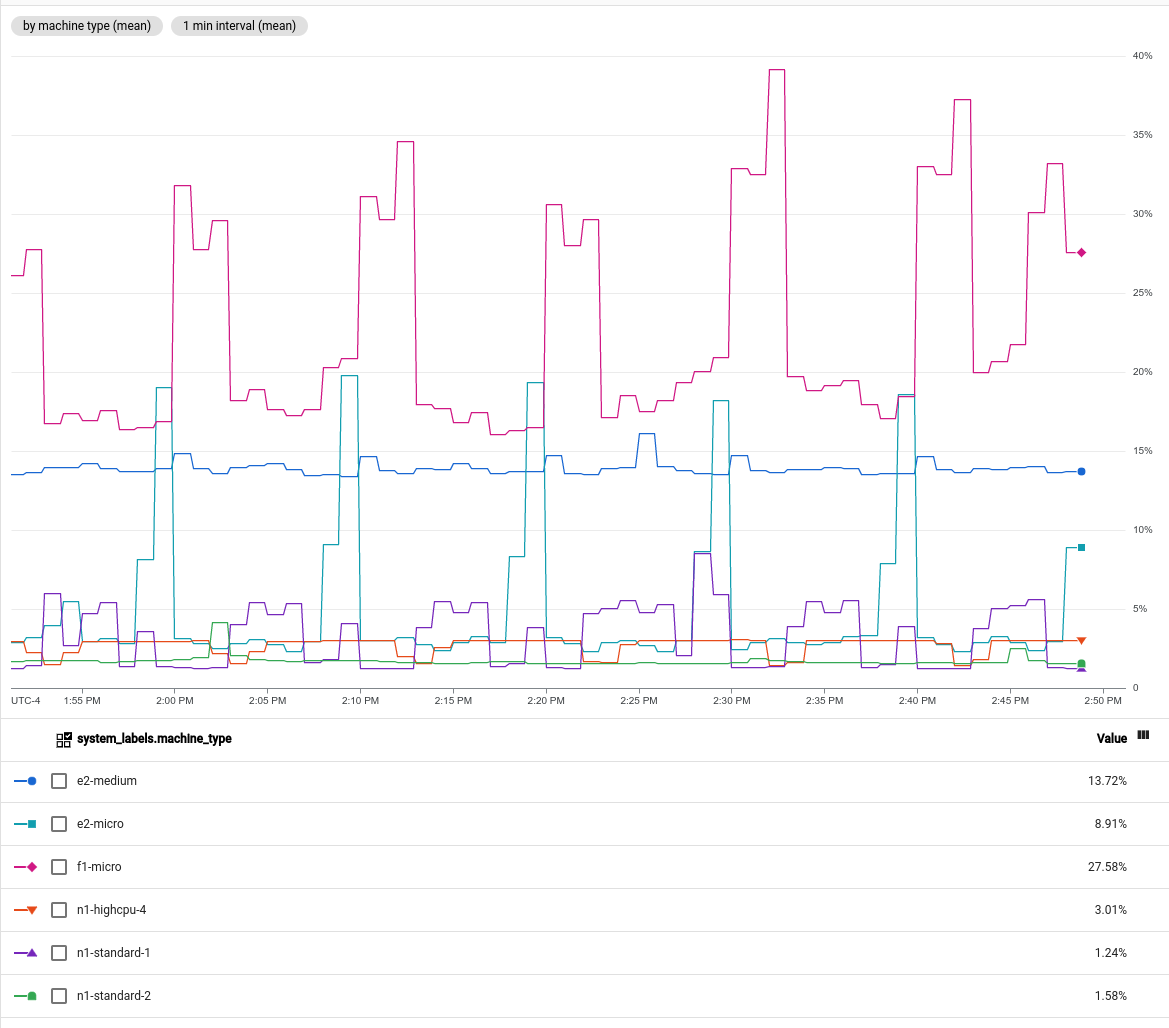The image size is (1169, 1028).
Task: Click the purple triangle n1-standard-1 series icon
Action: tap(24, 952)
